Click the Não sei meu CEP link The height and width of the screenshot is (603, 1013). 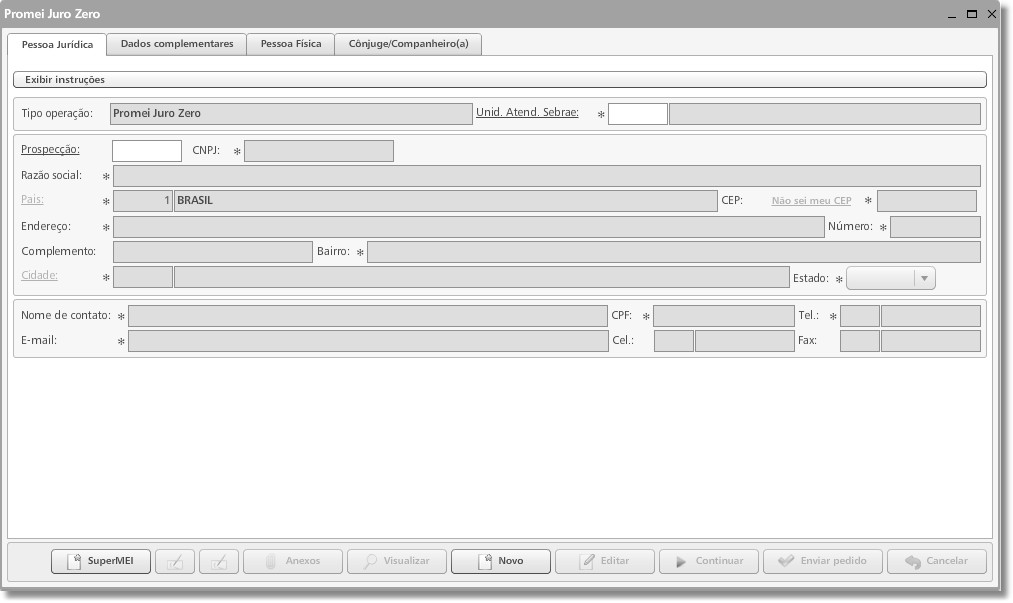coord(811,201)
